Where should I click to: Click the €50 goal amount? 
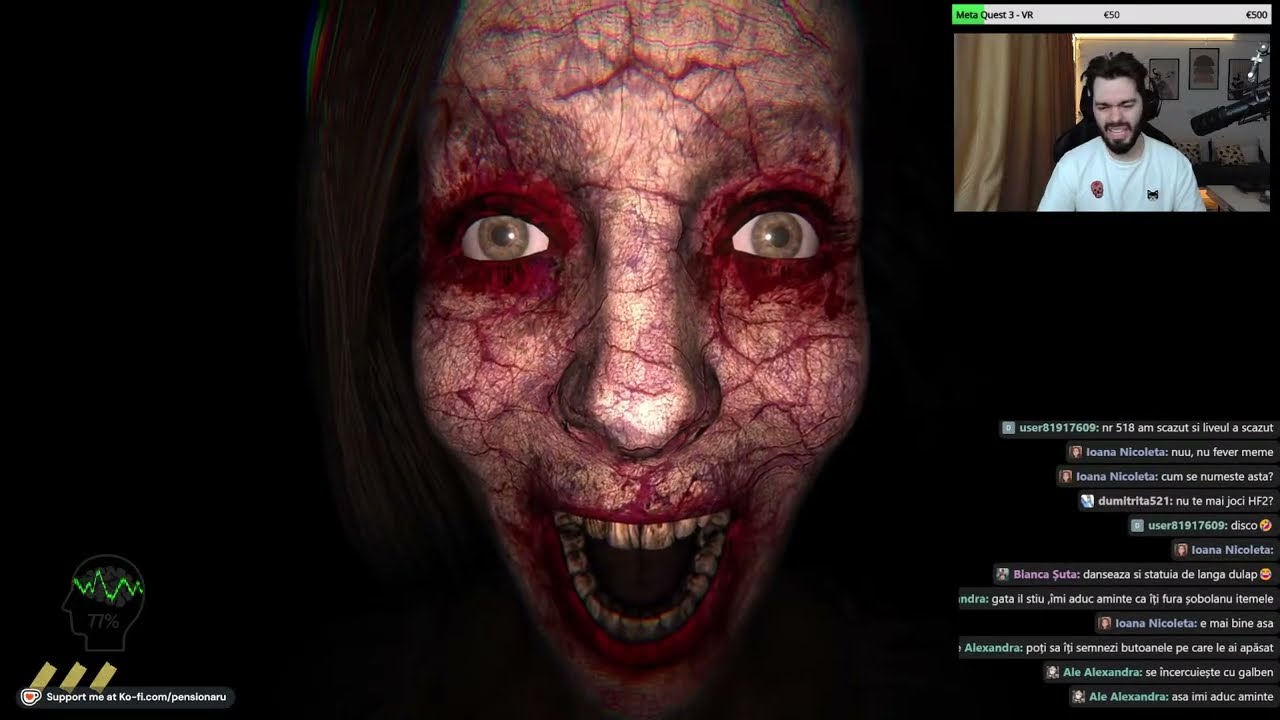[1111, 15]
